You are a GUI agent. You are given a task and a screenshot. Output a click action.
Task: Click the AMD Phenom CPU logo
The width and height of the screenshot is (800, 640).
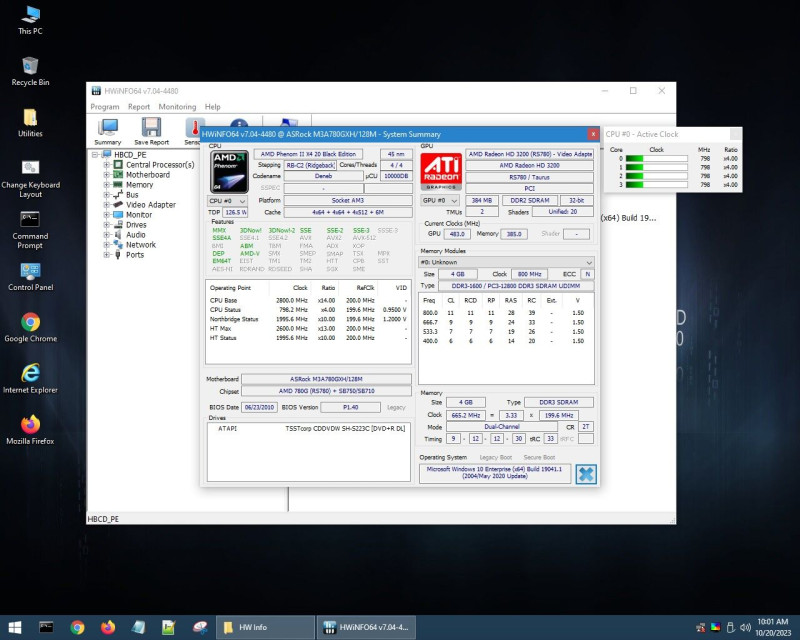(229, 171)
